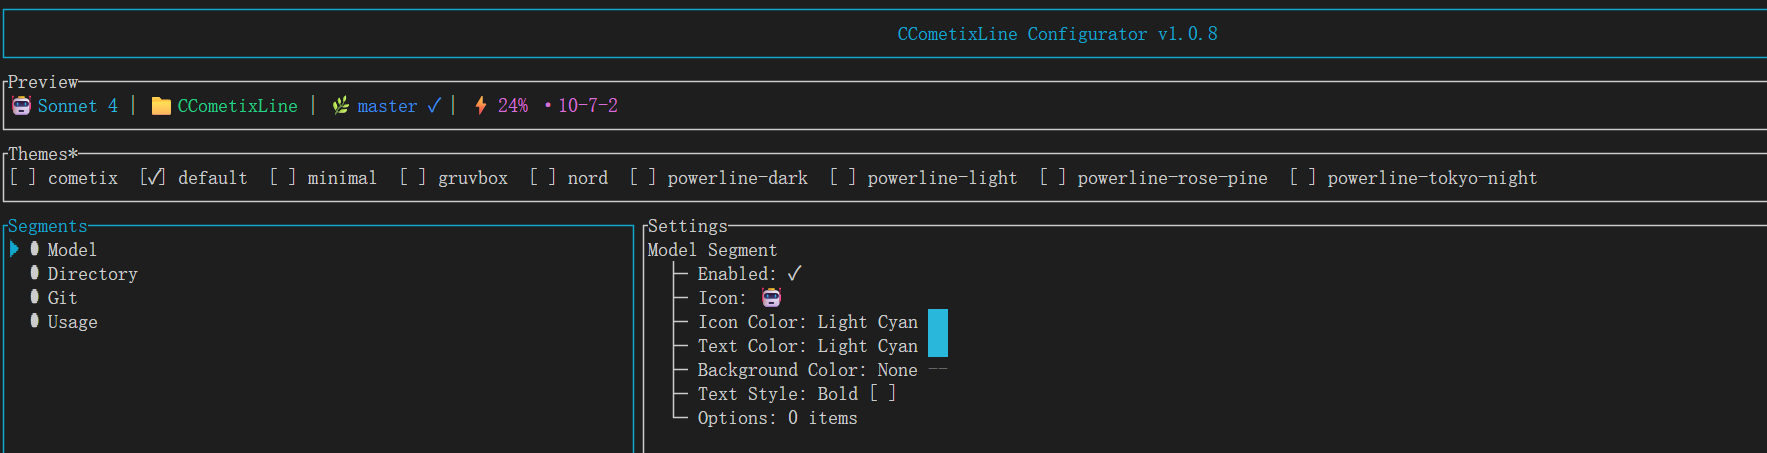Image resolution: width=1767 pixels, height=453 pixels.
Task: Click the Text Color Light Cyan label
Action: click(807, 346)
